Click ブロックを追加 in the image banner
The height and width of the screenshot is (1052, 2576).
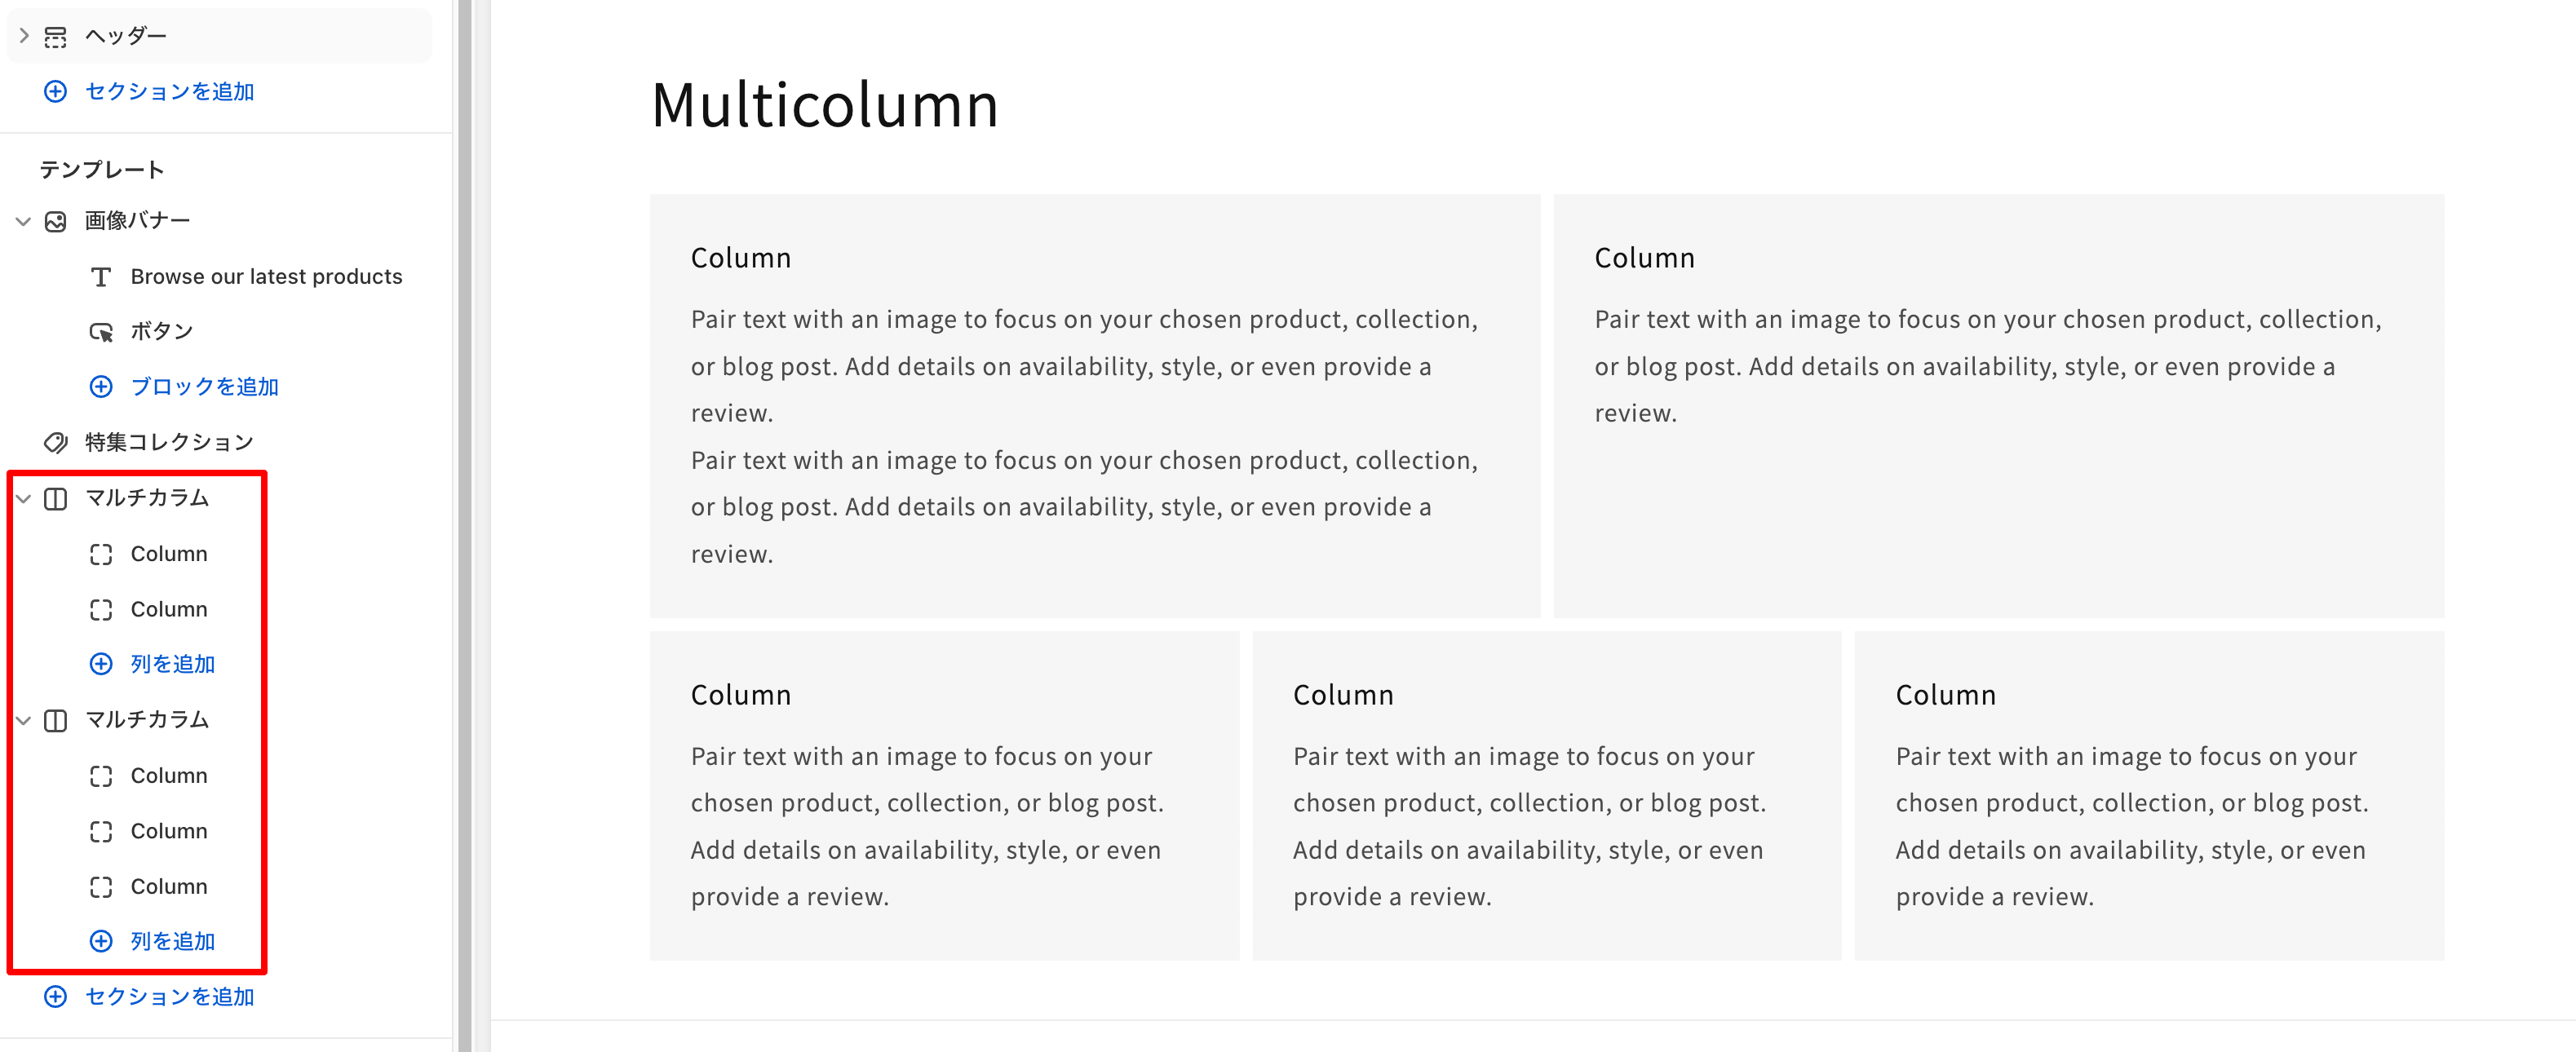click(204, 387)
